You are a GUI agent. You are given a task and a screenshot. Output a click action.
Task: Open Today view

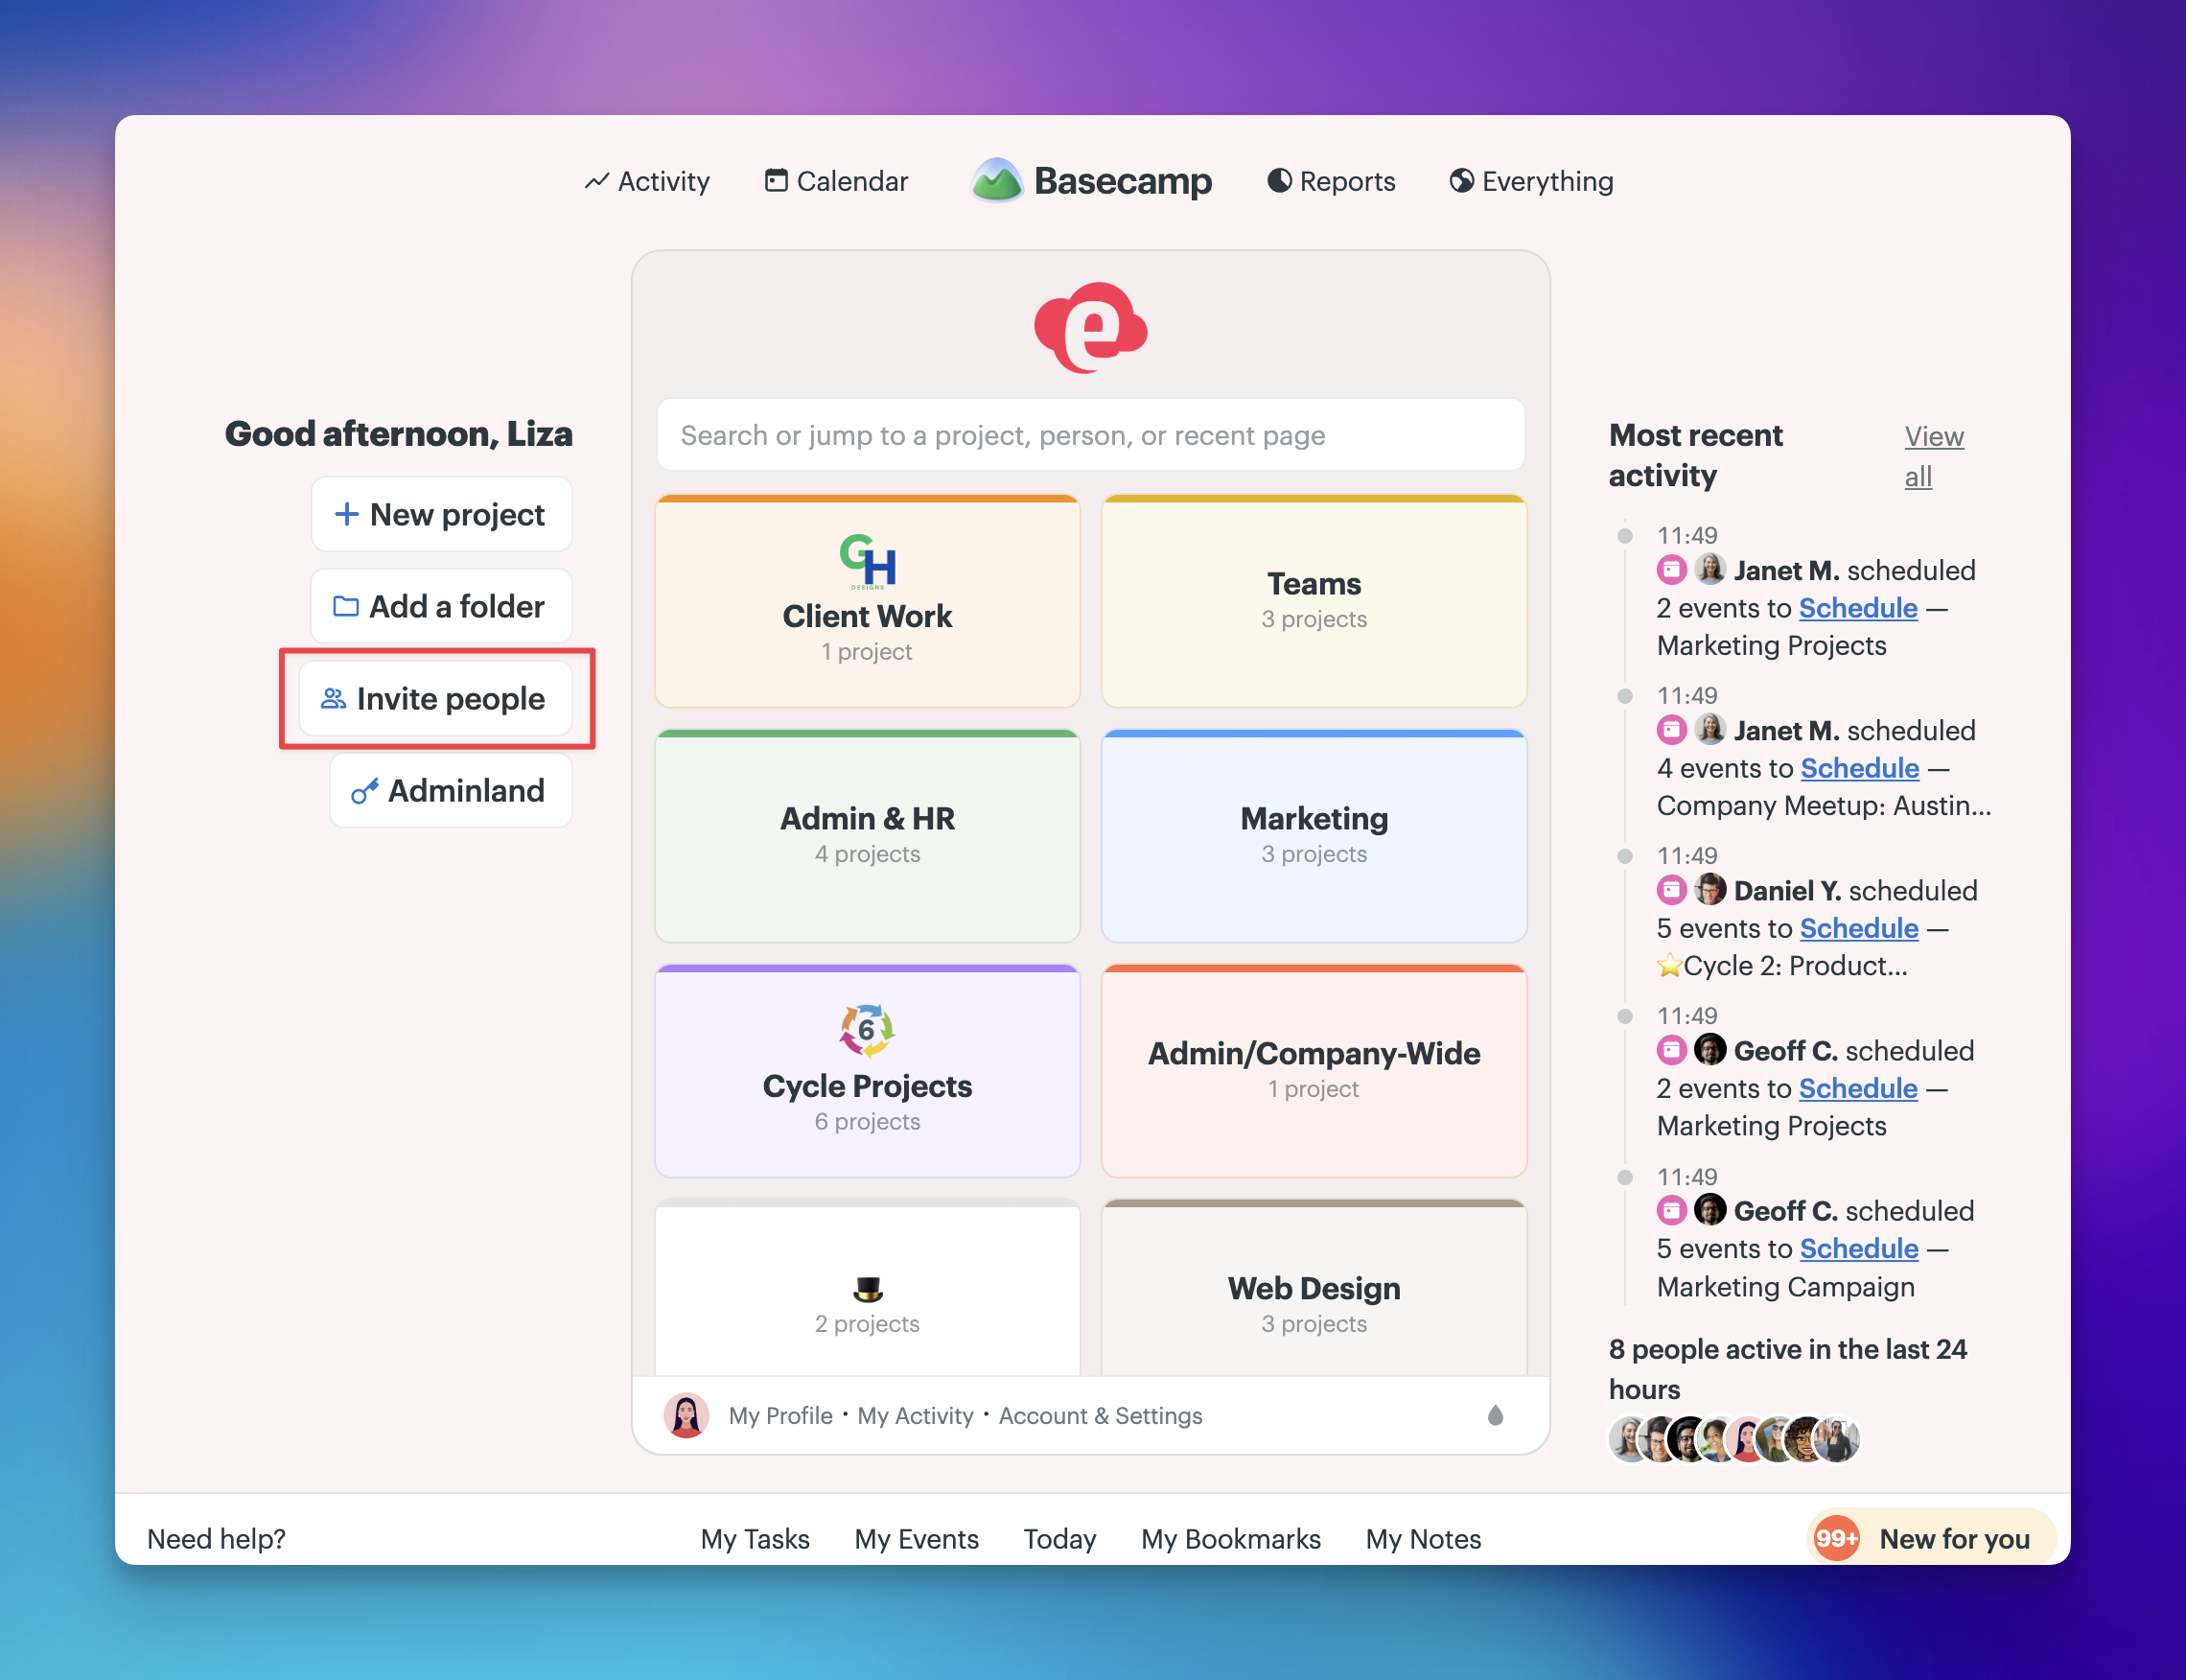click(1060, 1539)
